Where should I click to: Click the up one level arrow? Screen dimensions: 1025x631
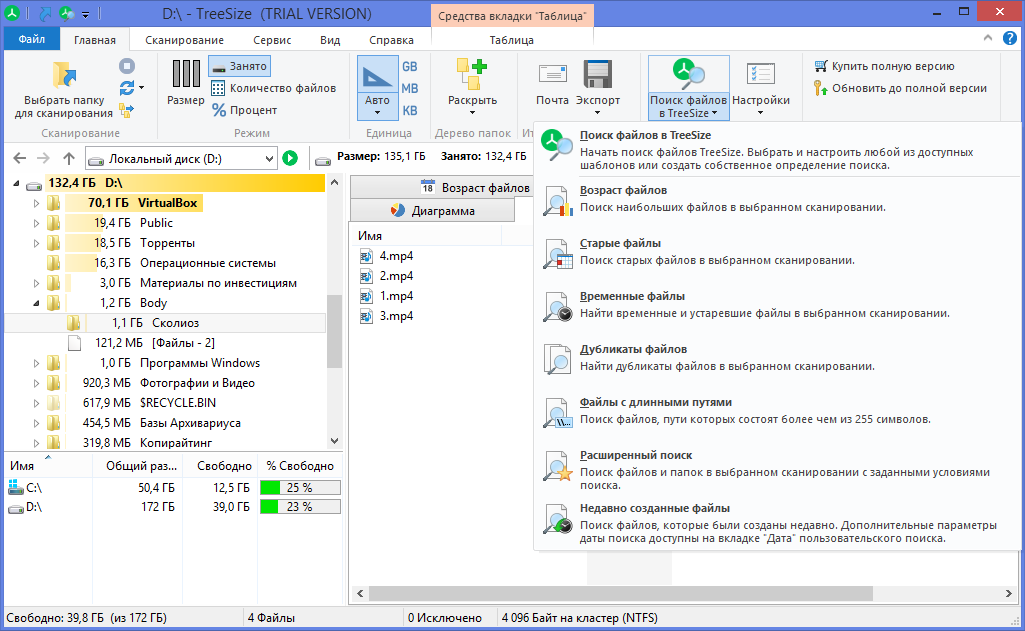point(69,158)
